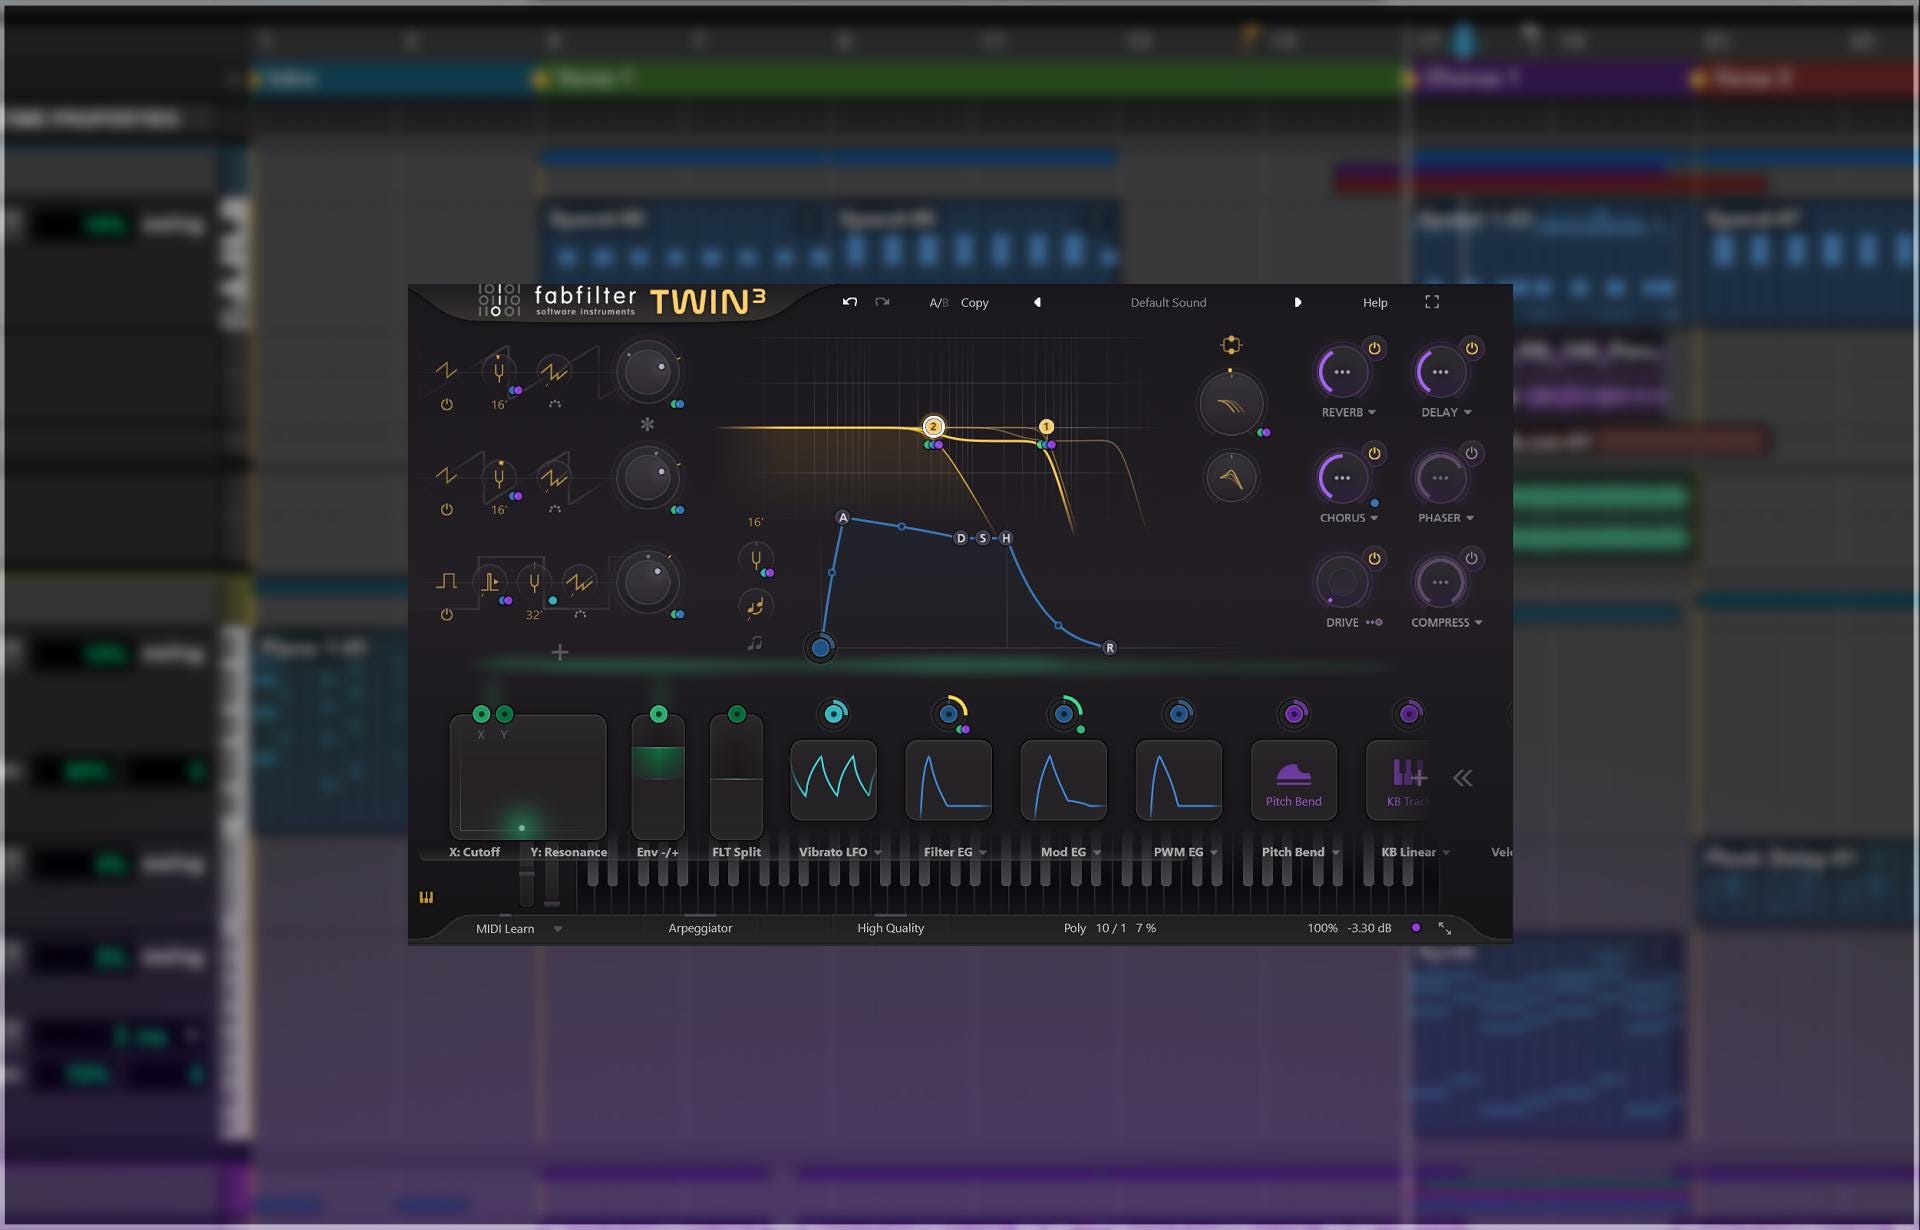Click the filter peak knob with the resonance shape
This screenshot has width=1920, height=1230.
[1231, 478]
